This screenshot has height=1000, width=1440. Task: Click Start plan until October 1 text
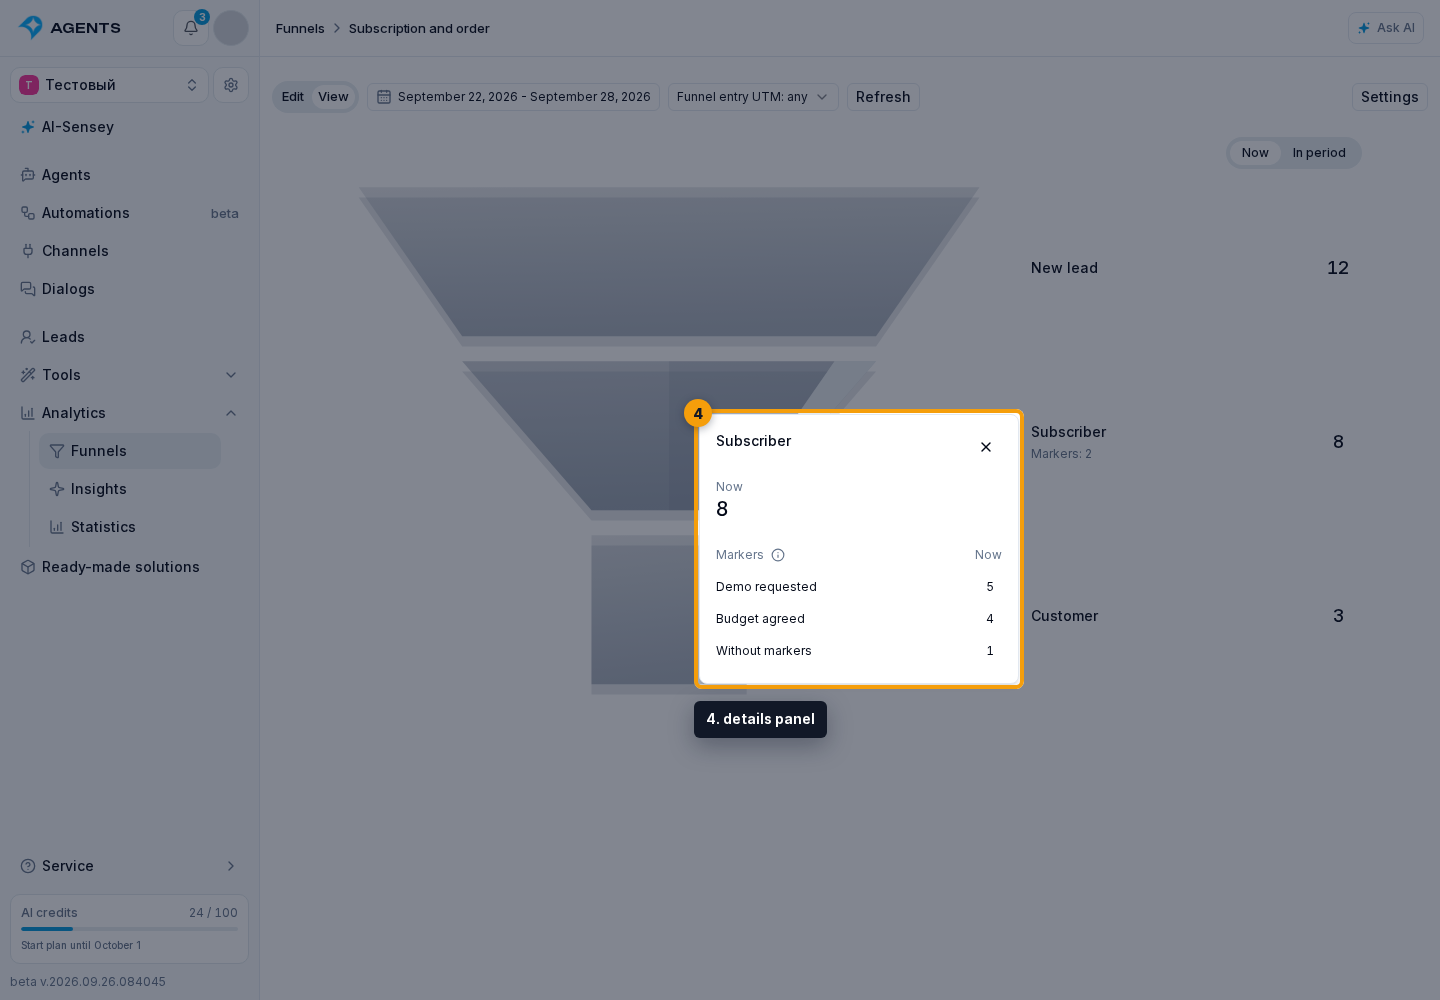point(81,945)
